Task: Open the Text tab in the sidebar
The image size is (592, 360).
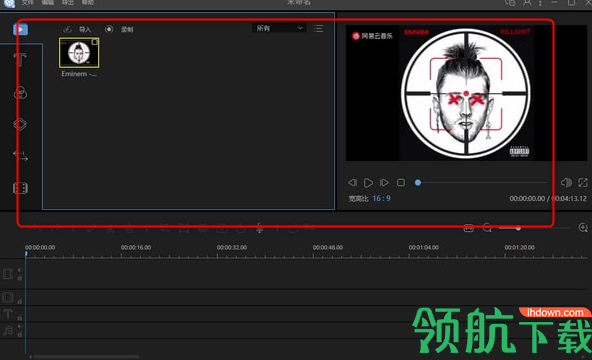Action: [20, 60]
